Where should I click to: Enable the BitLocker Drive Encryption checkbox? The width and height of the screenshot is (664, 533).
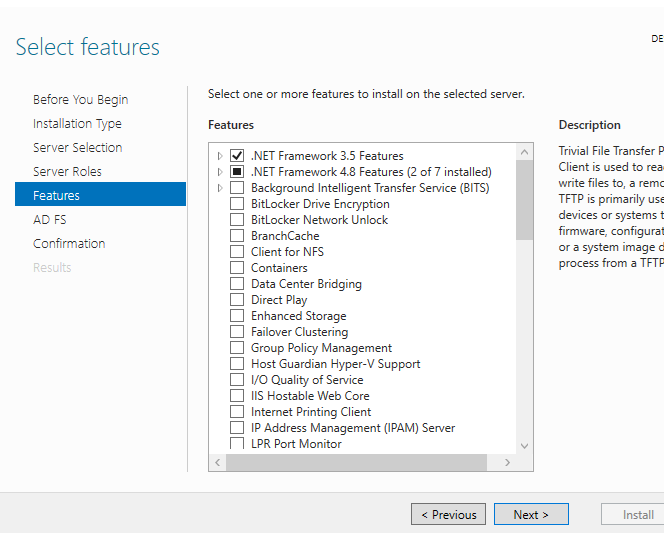click(x=237, y=204)
